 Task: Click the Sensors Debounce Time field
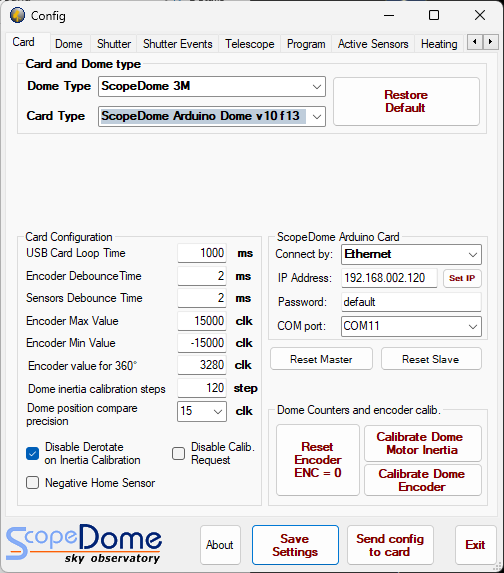(x=202, y=298)
